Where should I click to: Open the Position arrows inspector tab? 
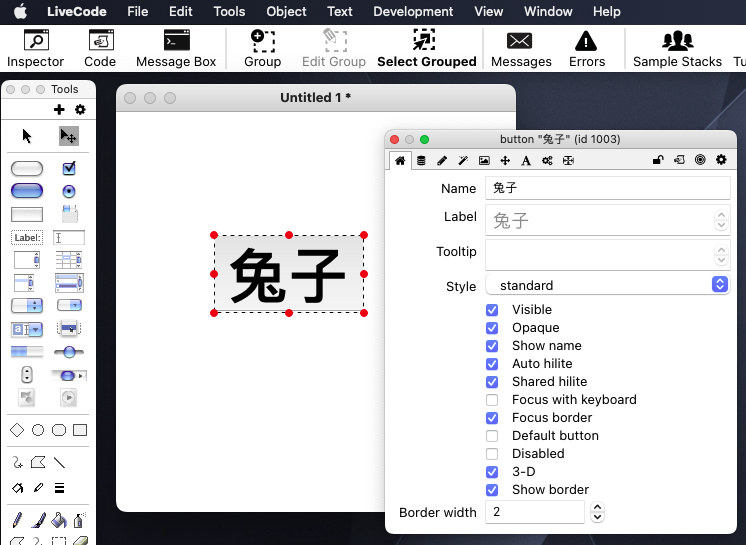click(x=505, y=160)
